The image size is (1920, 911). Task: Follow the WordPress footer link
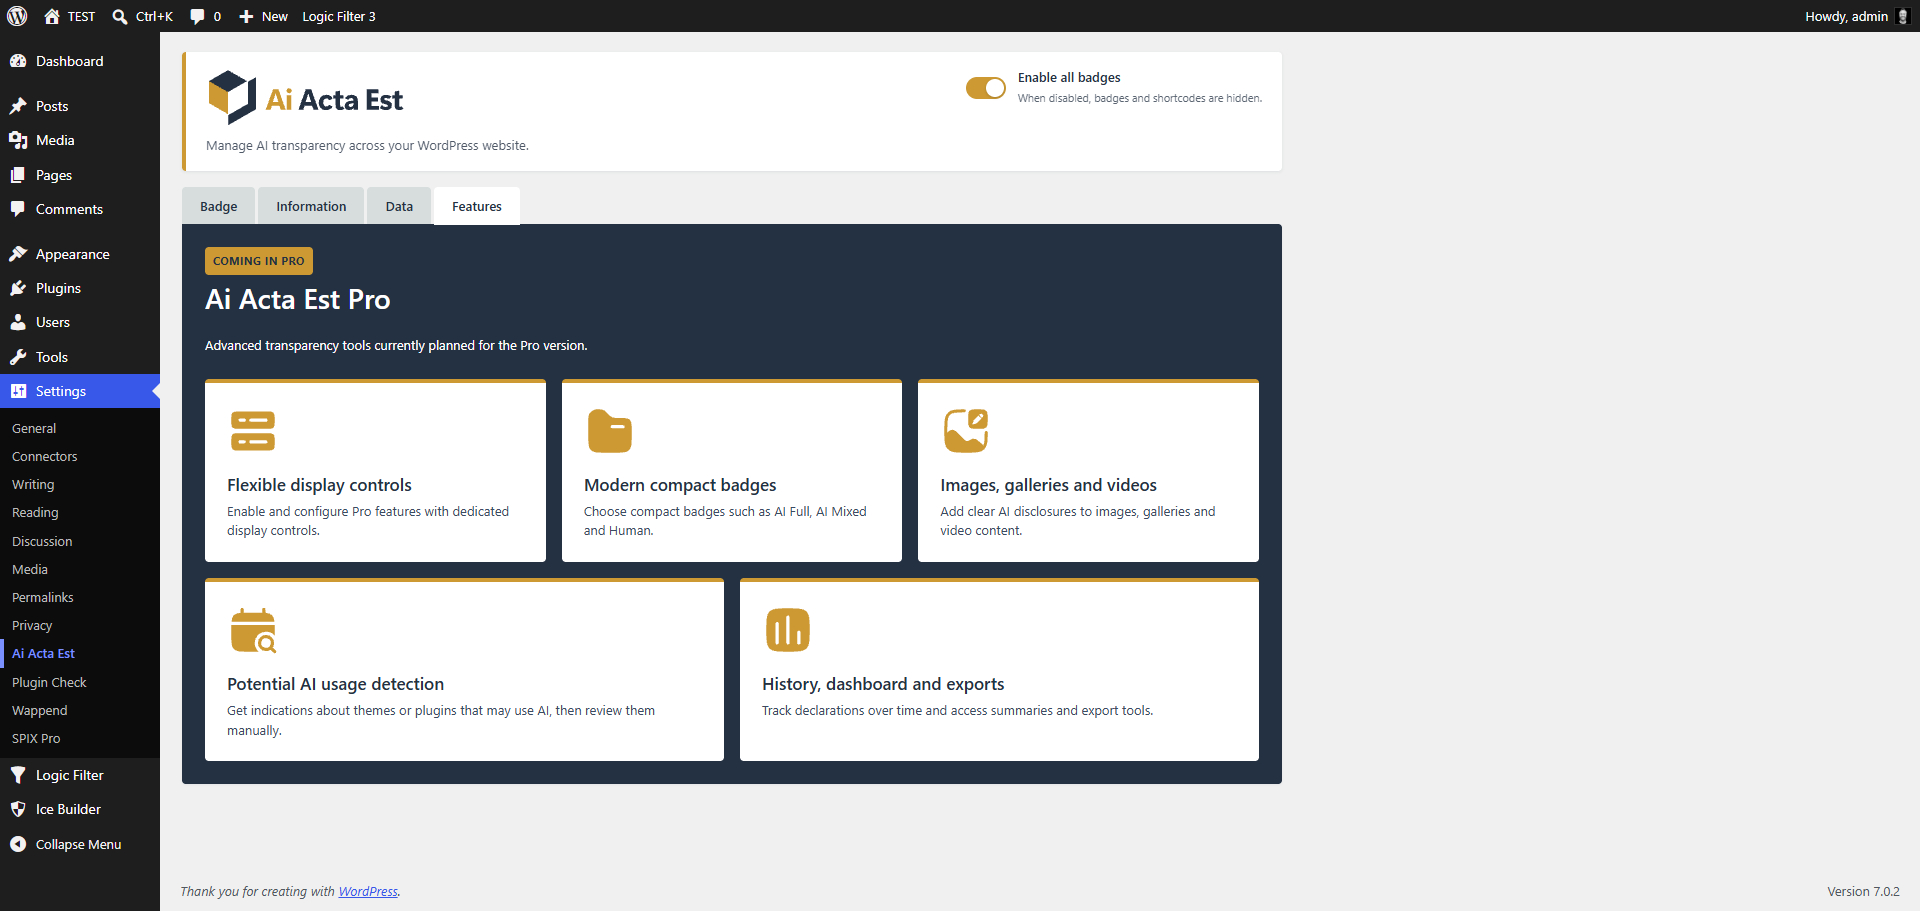pyautogui.click(x=368, y=891)
